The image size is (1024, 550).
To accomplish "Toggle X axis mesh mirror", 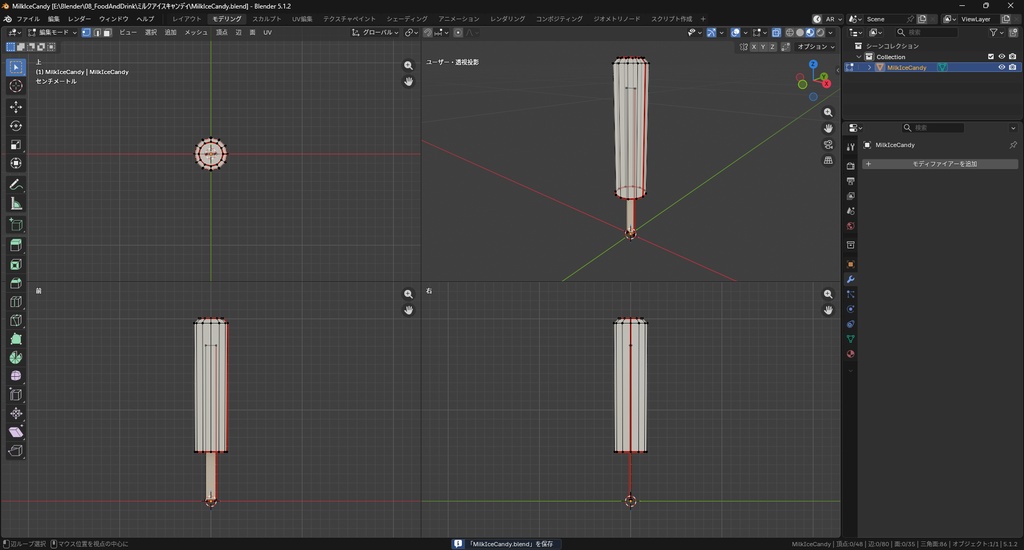I will 754,47.
